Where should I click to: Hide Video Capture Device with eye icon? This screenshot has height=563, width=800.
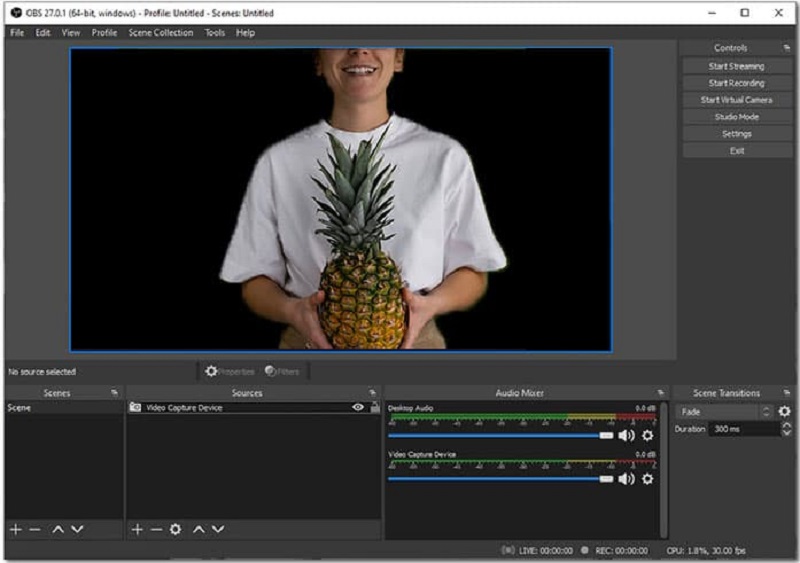(x=358, y=408)
